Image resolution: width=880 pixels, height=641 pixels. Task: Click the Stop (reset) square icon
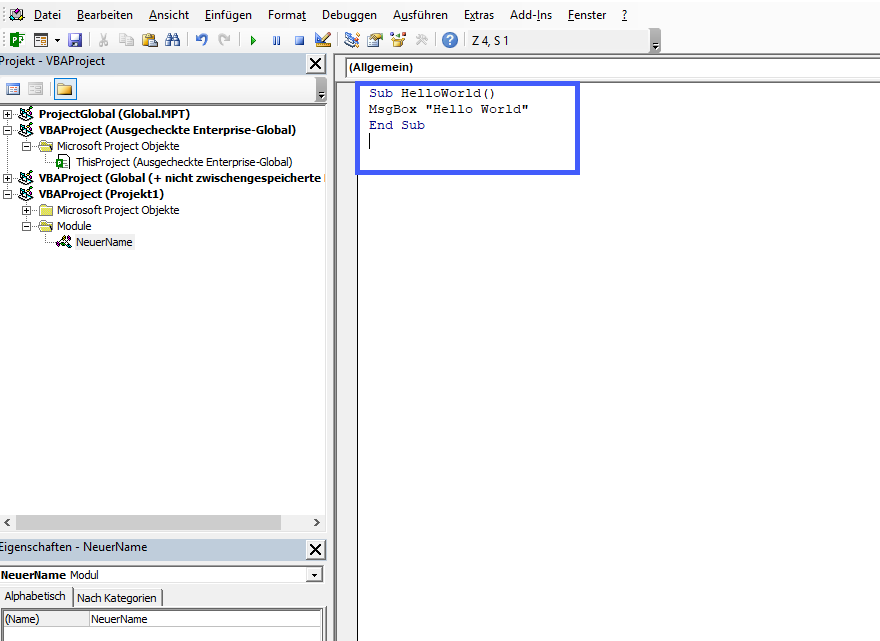click(x=299, y=40)
